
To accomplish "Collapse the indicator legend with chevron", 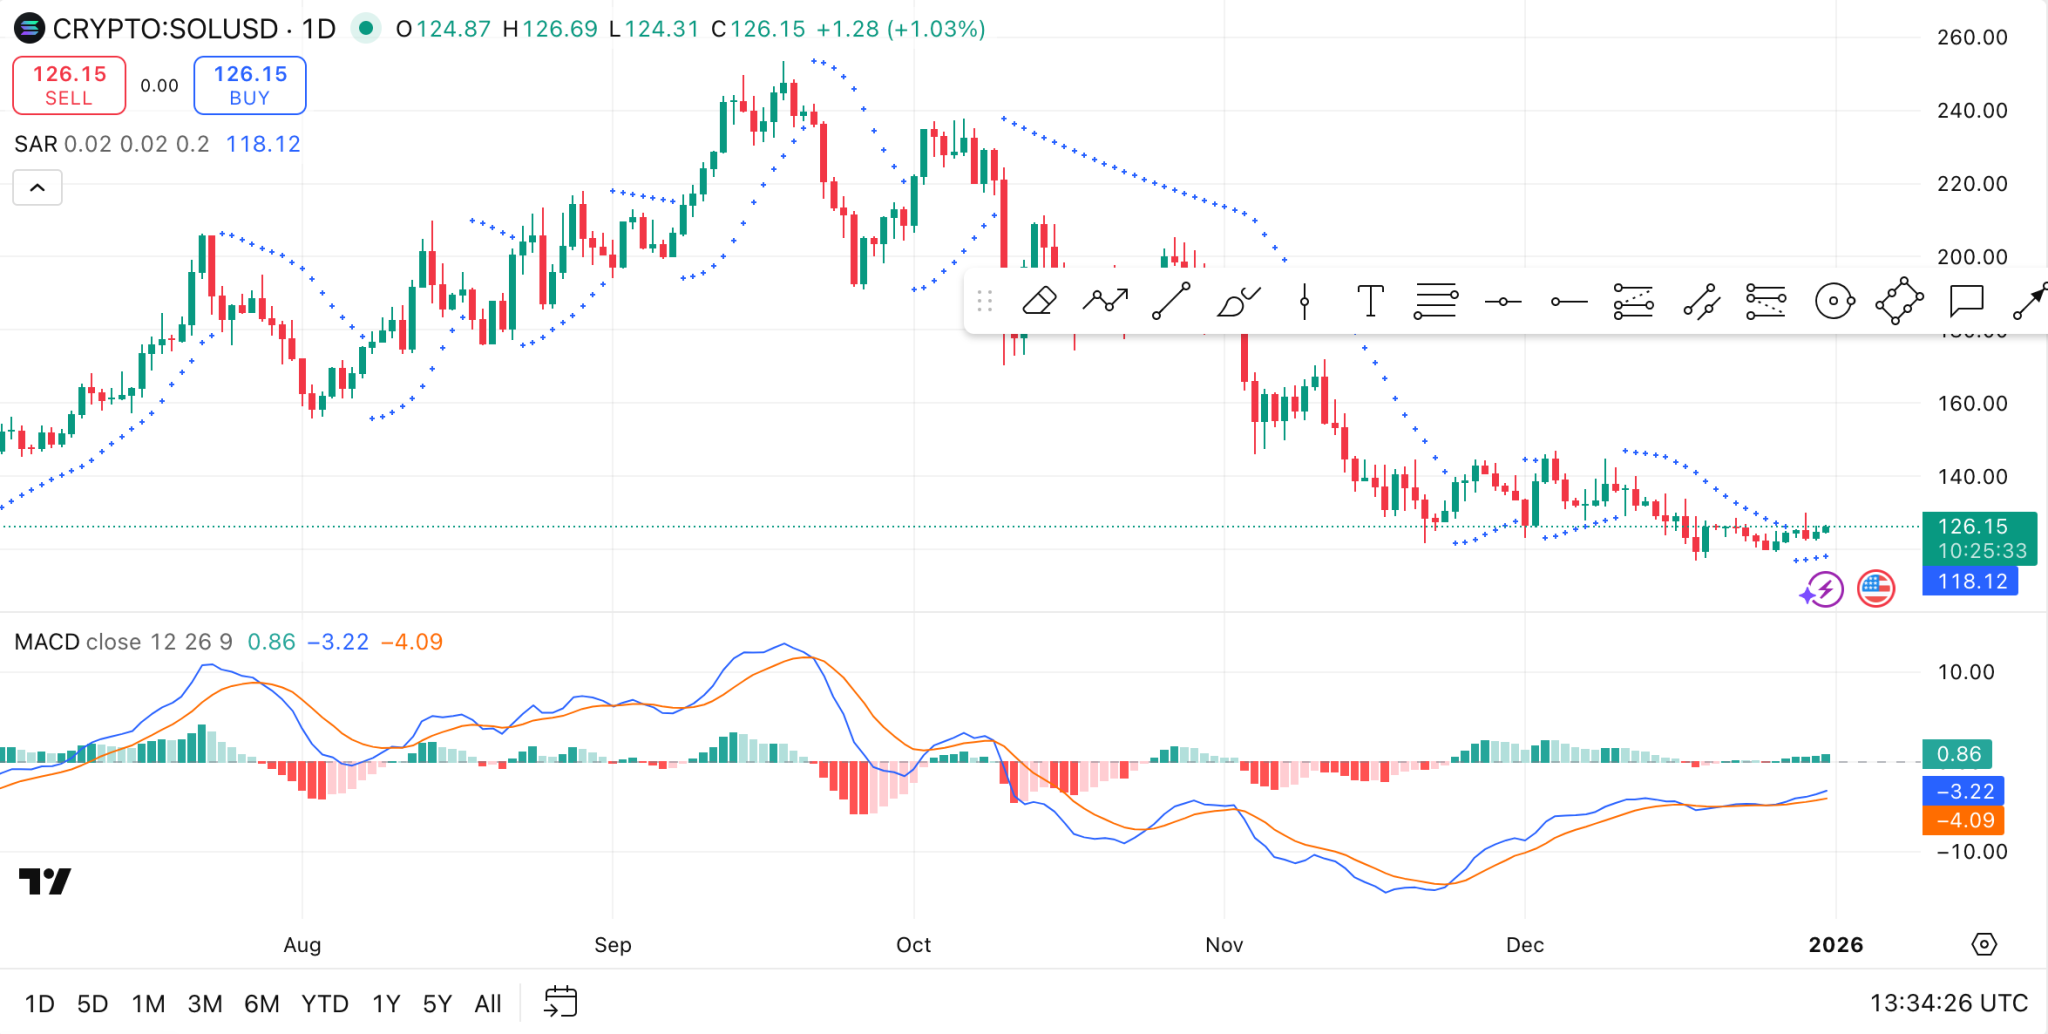I will tap(37, 187).
